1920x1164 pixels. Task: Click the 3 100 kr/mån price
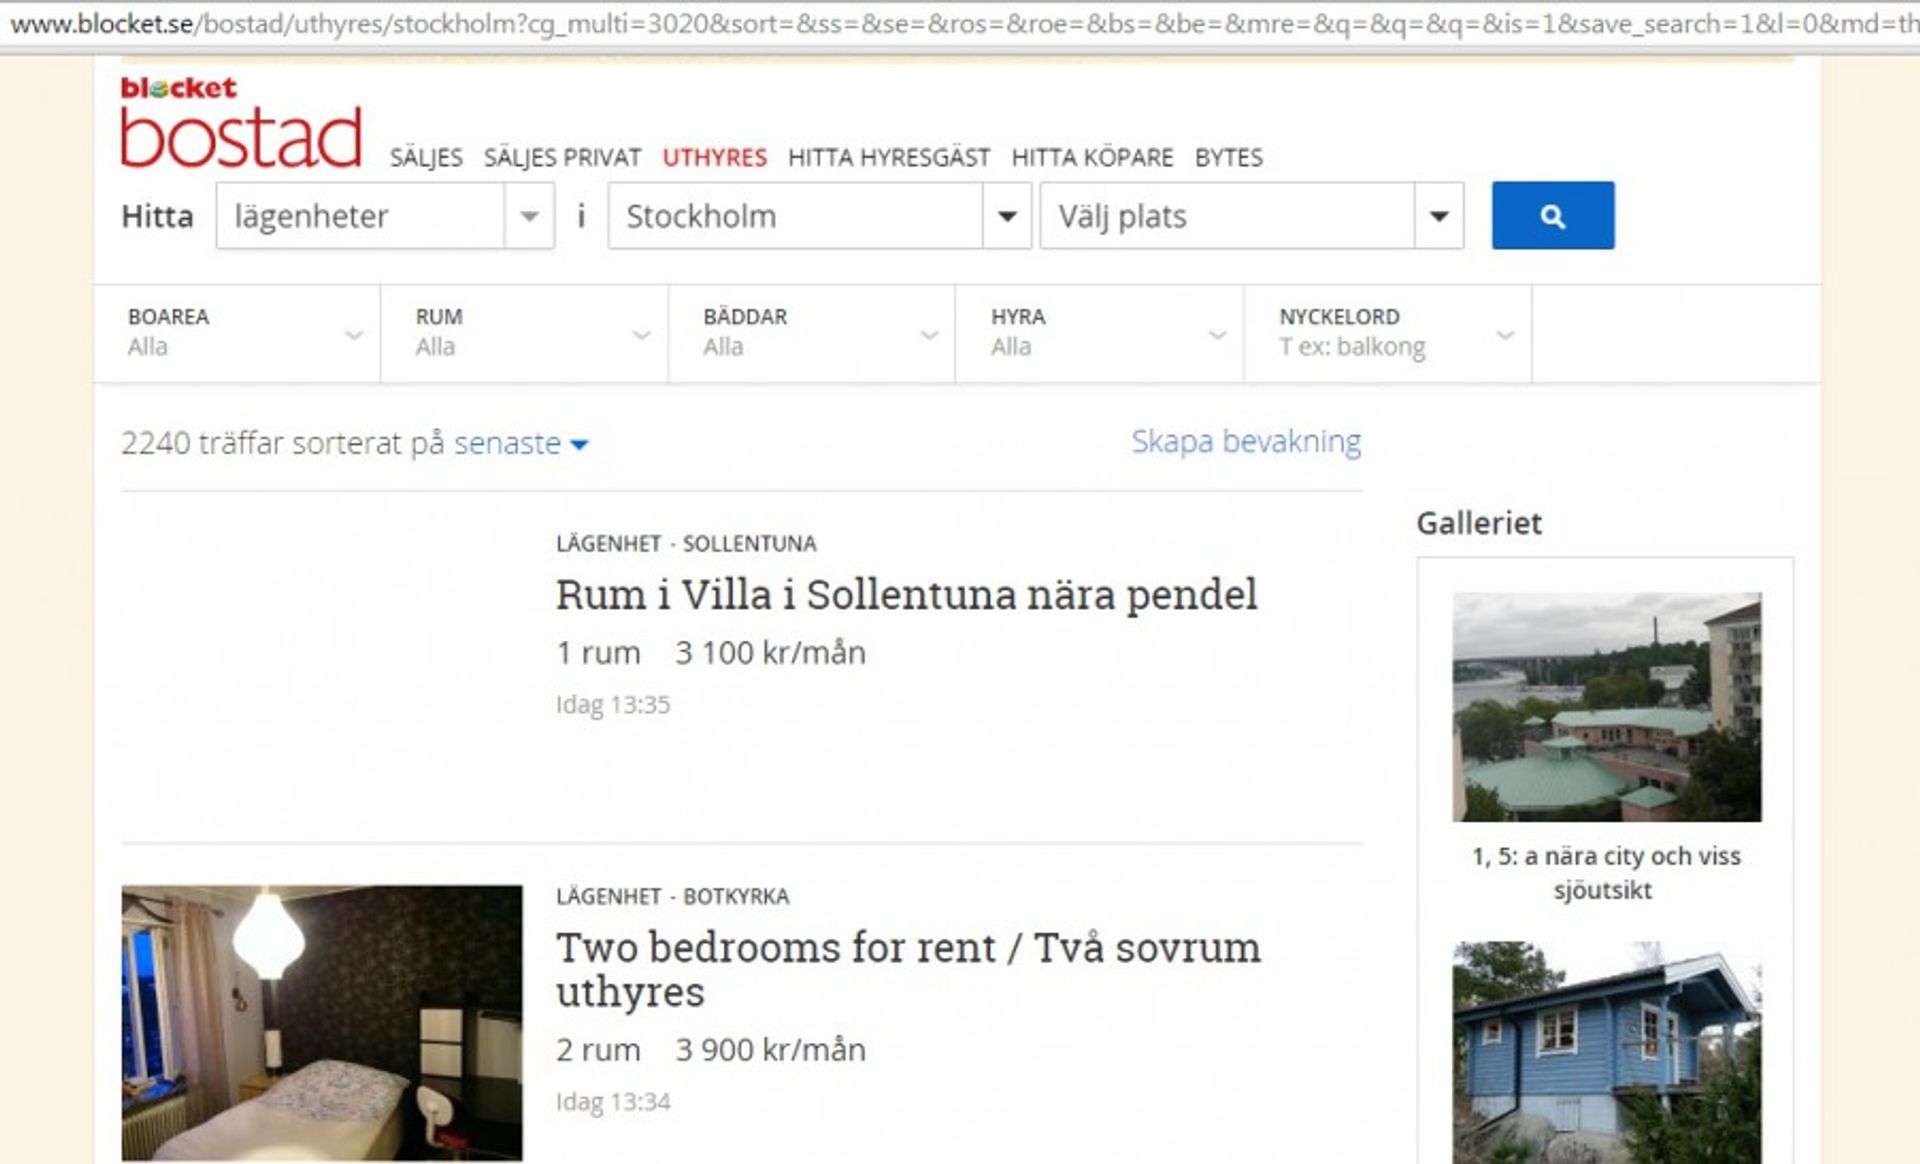tap(770, 653)
